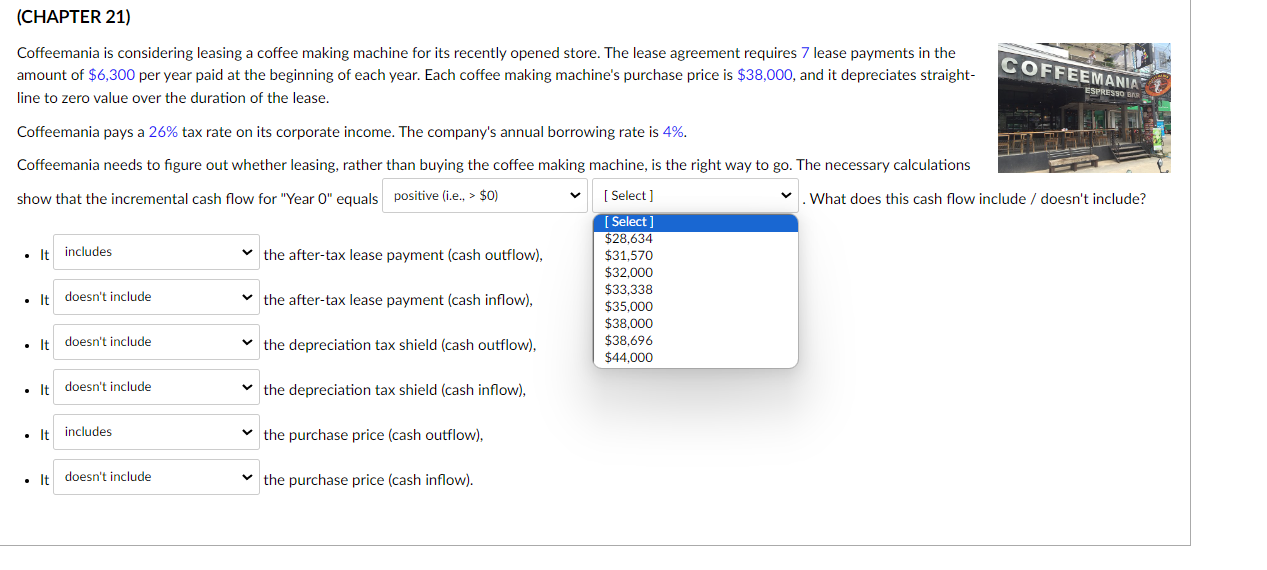Click the blue 7 lease payments number

click(x=805, y=53)
